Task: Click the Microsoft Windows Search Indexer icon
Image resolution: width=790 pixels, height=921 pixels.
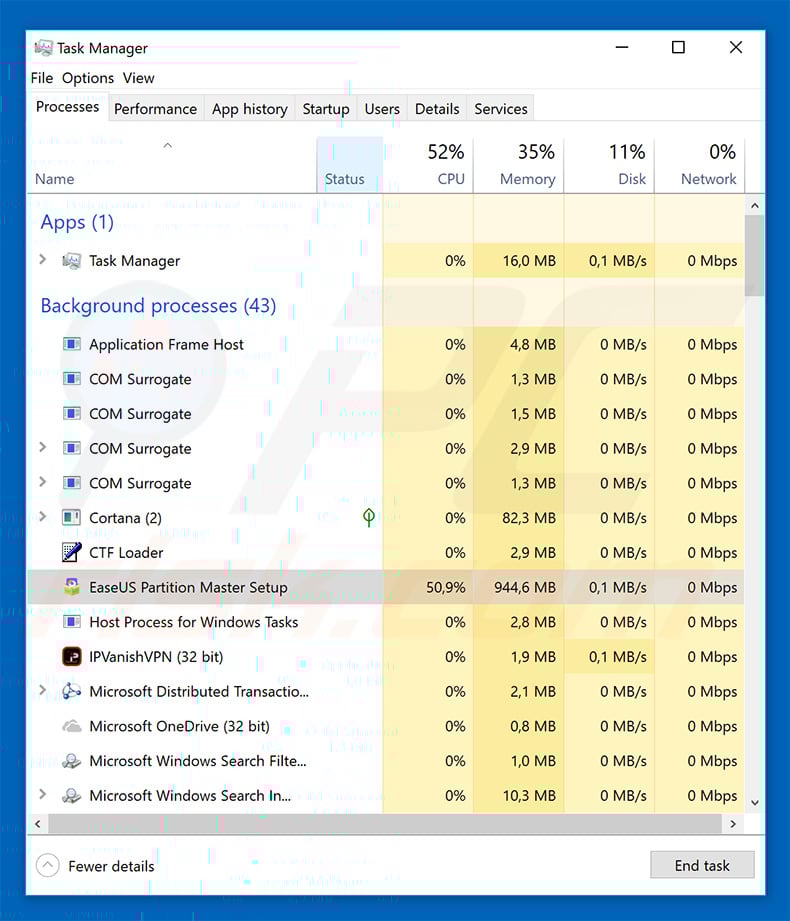Action: [x=72, y=795]
